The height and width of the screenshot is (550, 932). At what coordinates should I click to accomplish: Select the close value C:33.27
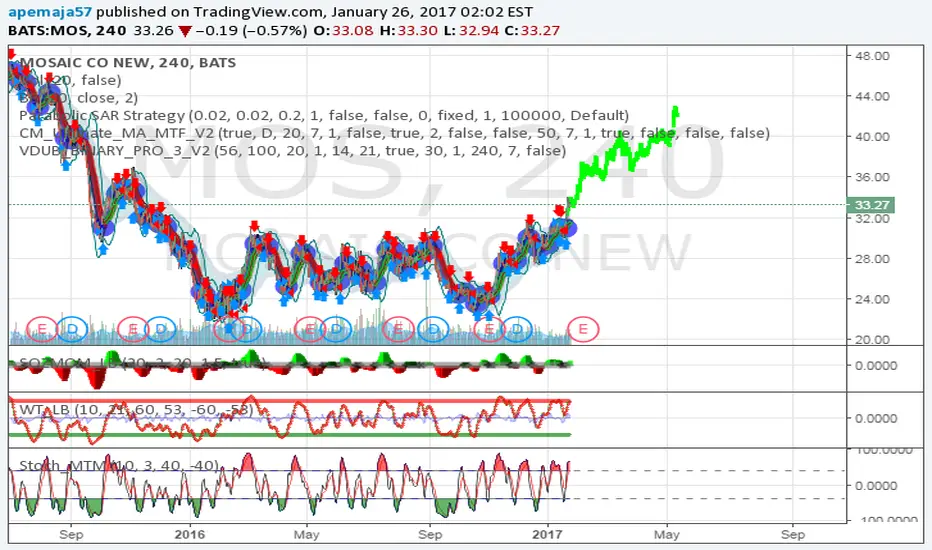tap(532, 30)
